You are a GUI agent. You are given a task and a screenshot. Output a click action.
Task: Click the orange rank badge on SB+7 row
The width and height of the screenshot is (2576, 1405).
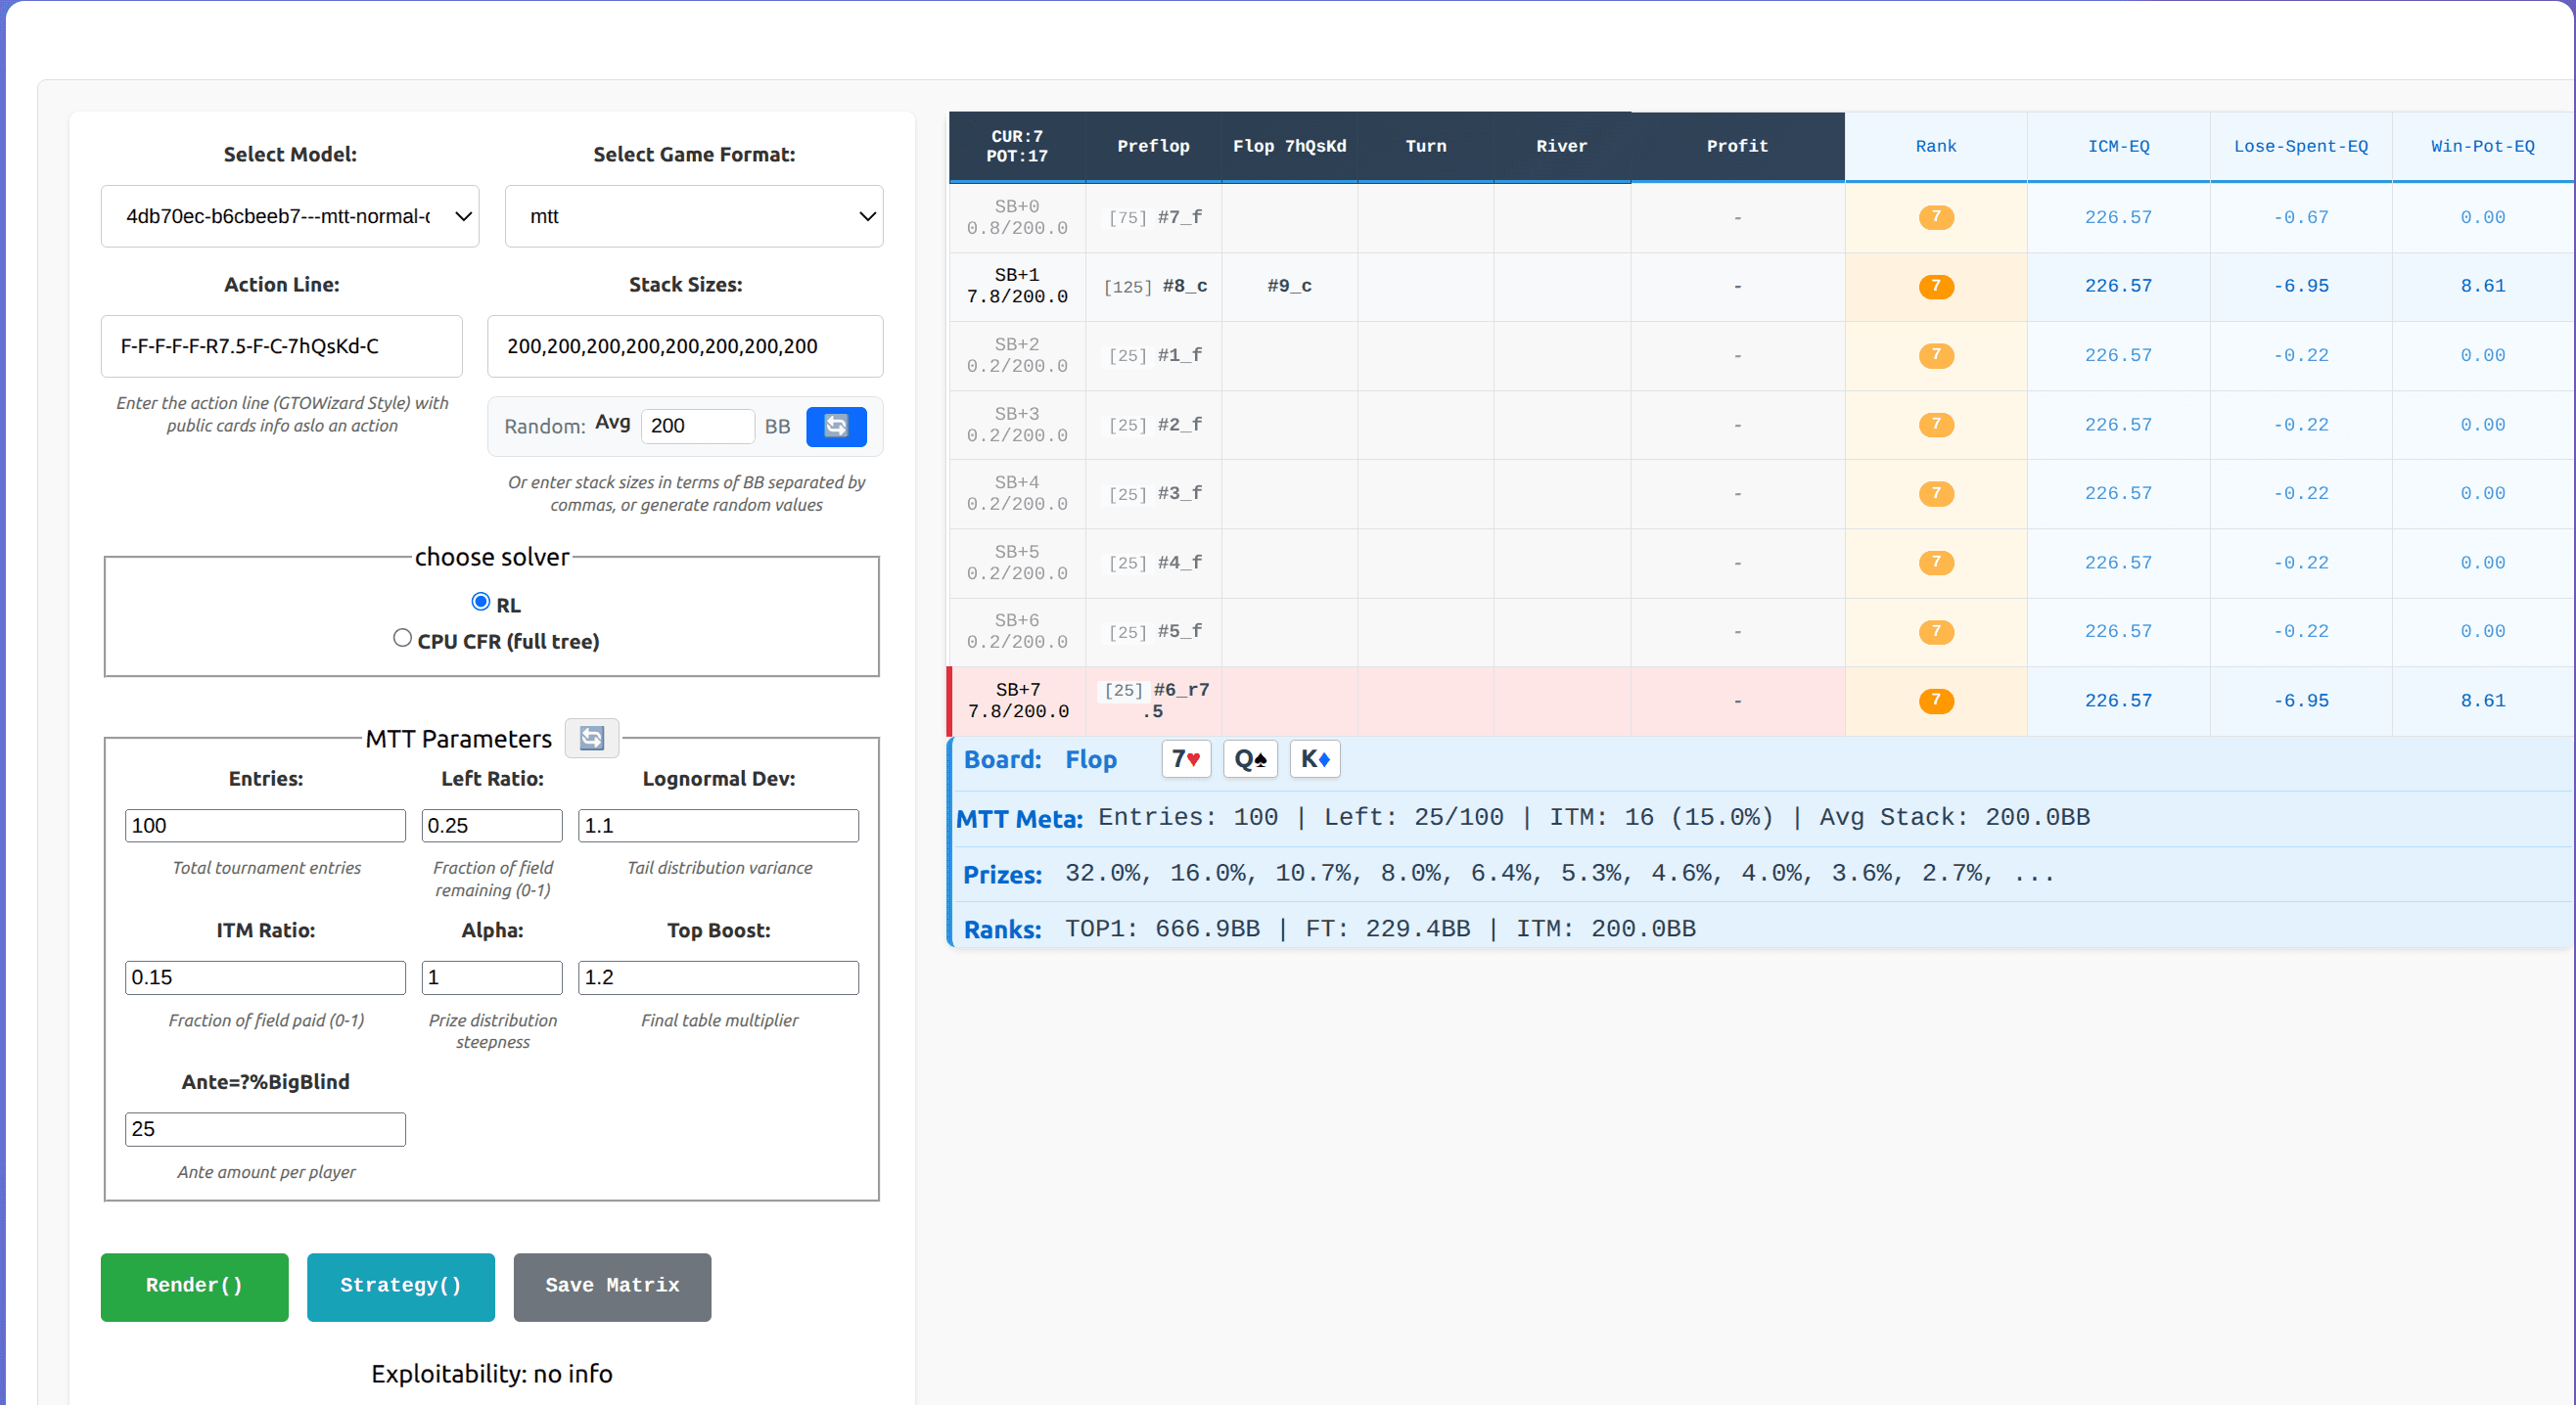coord(1936,700)
